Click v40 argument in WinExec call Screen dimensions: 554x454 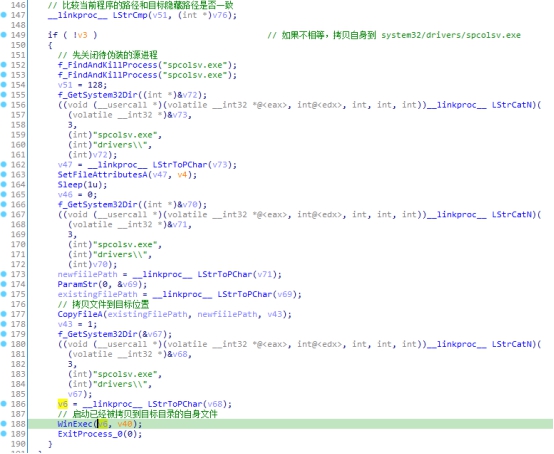125,424
